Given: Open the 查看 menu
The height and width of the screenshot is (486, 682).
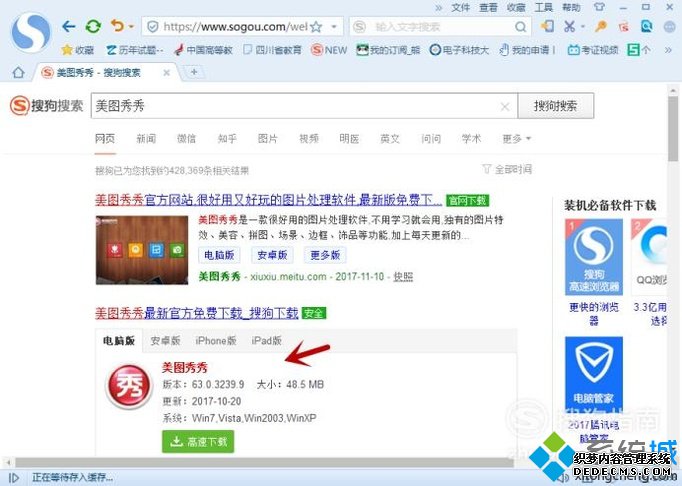Looking at the screenshot, I should click(x=488, y=7).
